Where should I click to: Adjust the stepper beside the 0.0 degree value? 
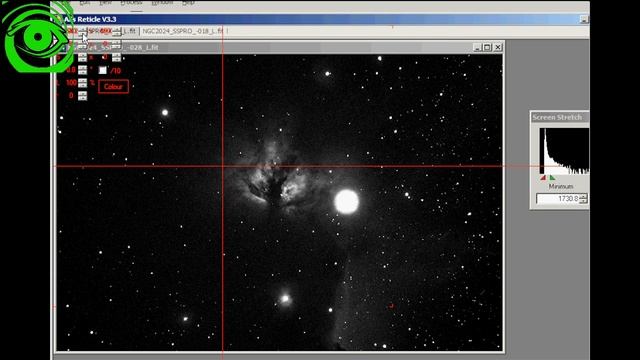pos(82,70)
